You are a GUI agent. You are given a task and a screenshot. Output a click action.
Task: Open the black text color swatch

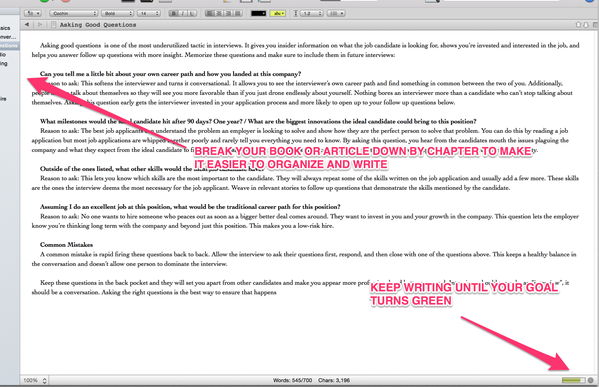click(x=258, y=13)
